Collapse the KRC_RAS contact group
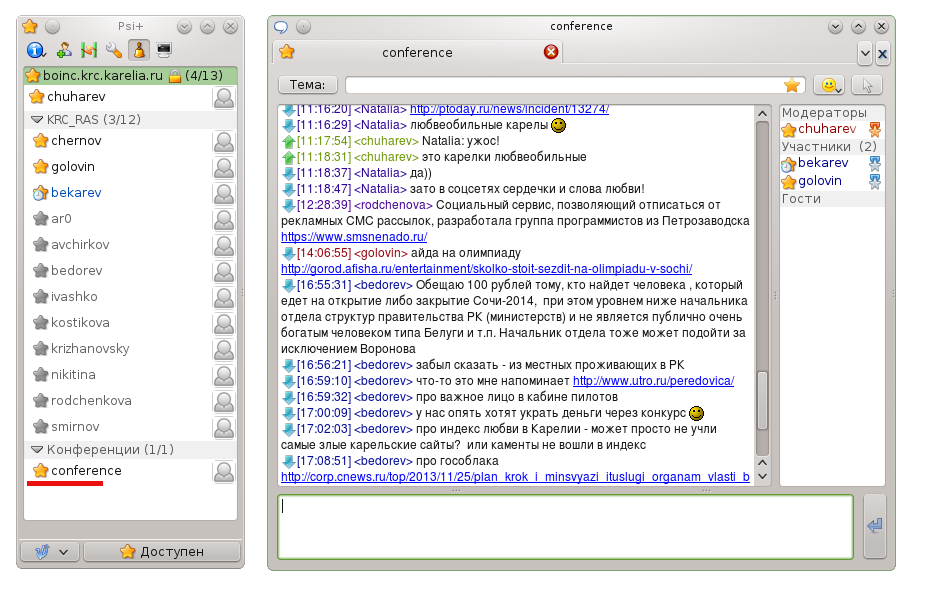 (x=37, y=120)
